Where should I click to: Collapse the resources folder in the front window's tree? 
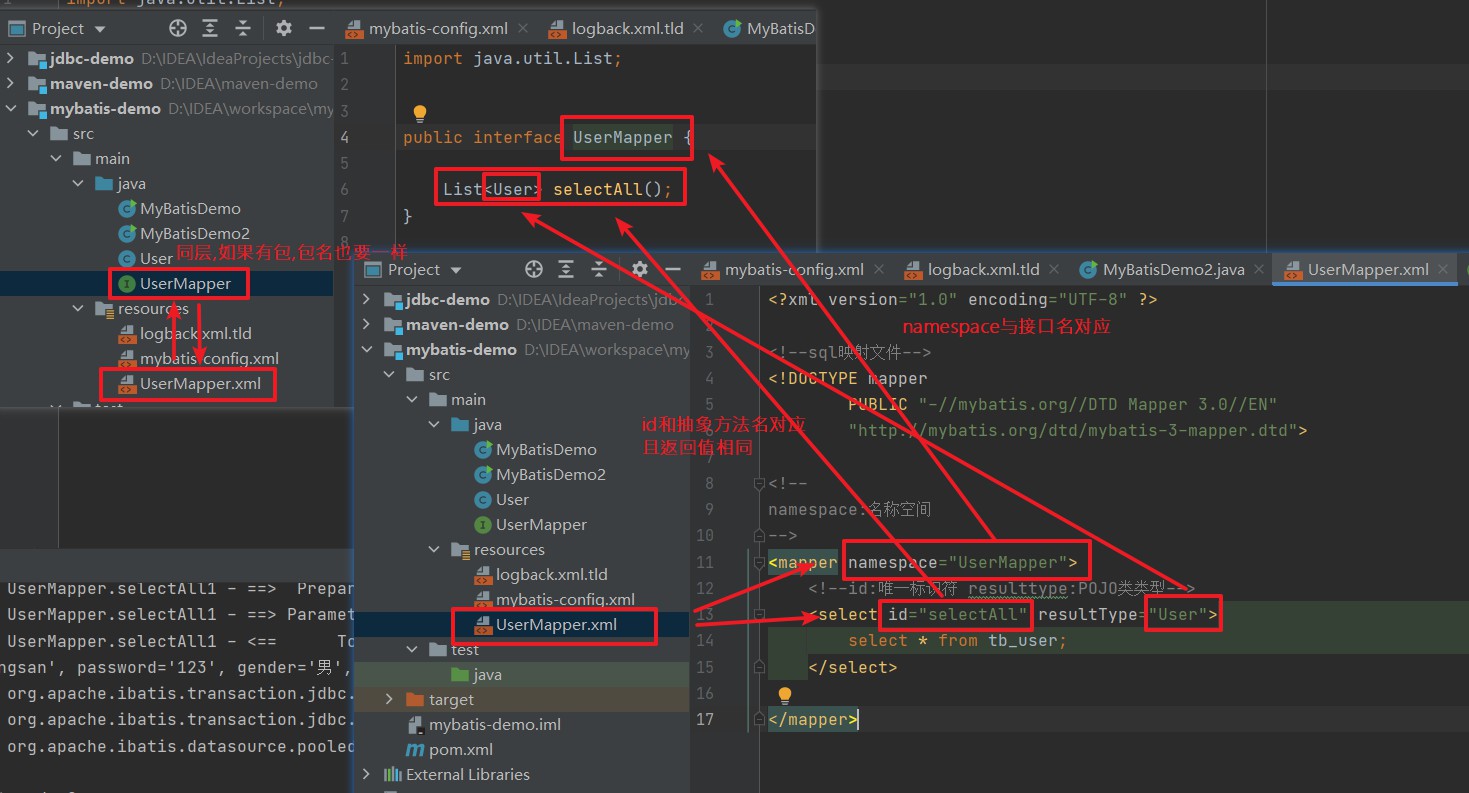pyautogui.click(x=434, y=549)
